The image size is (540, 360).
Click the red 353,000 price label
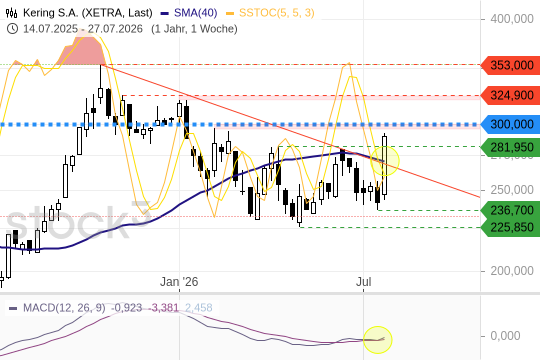point(510,65)
